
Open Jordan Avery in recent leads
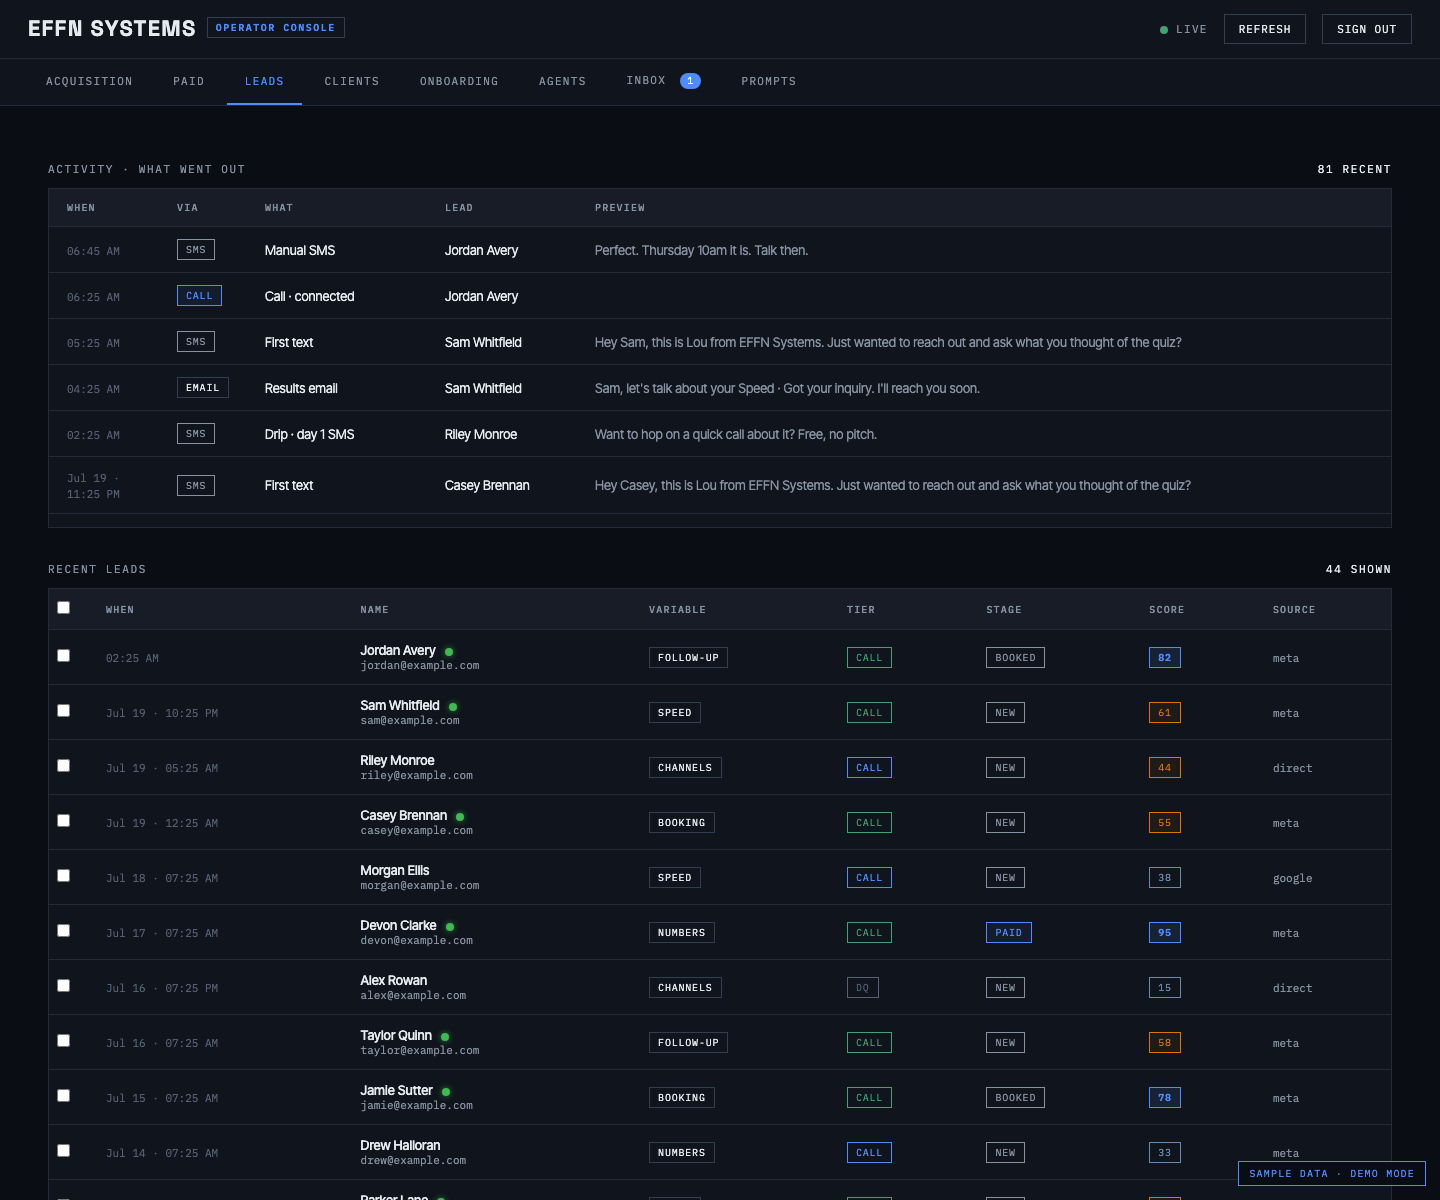pos(398,650)
